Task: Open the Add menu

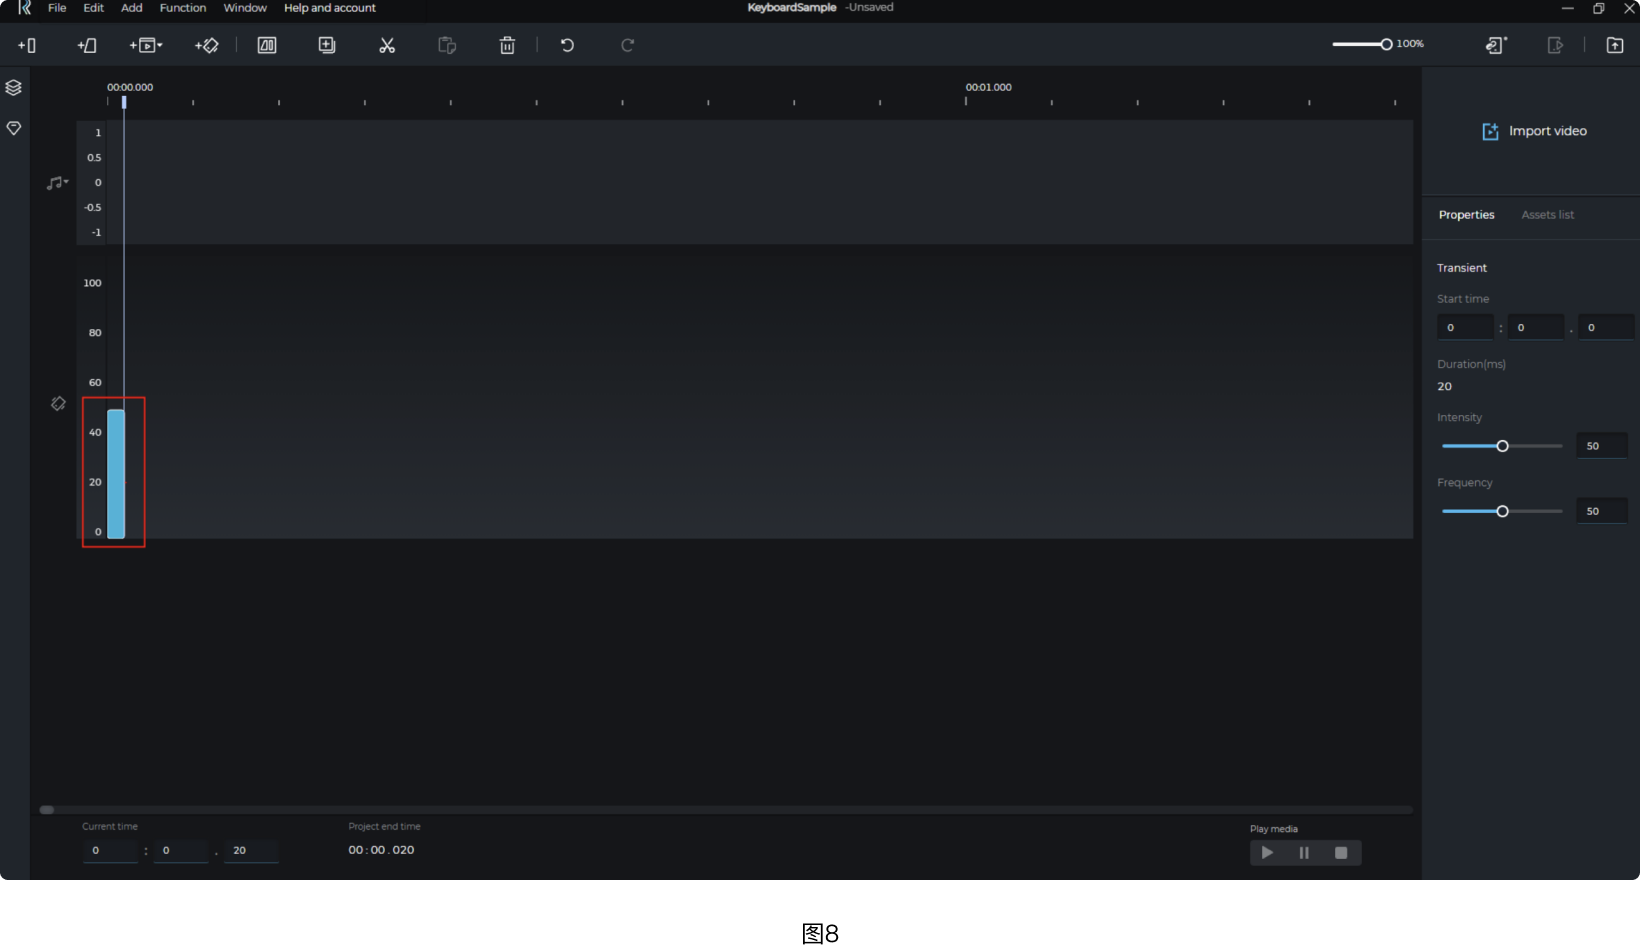Action: pyautogui.click(x=131, y=8)
